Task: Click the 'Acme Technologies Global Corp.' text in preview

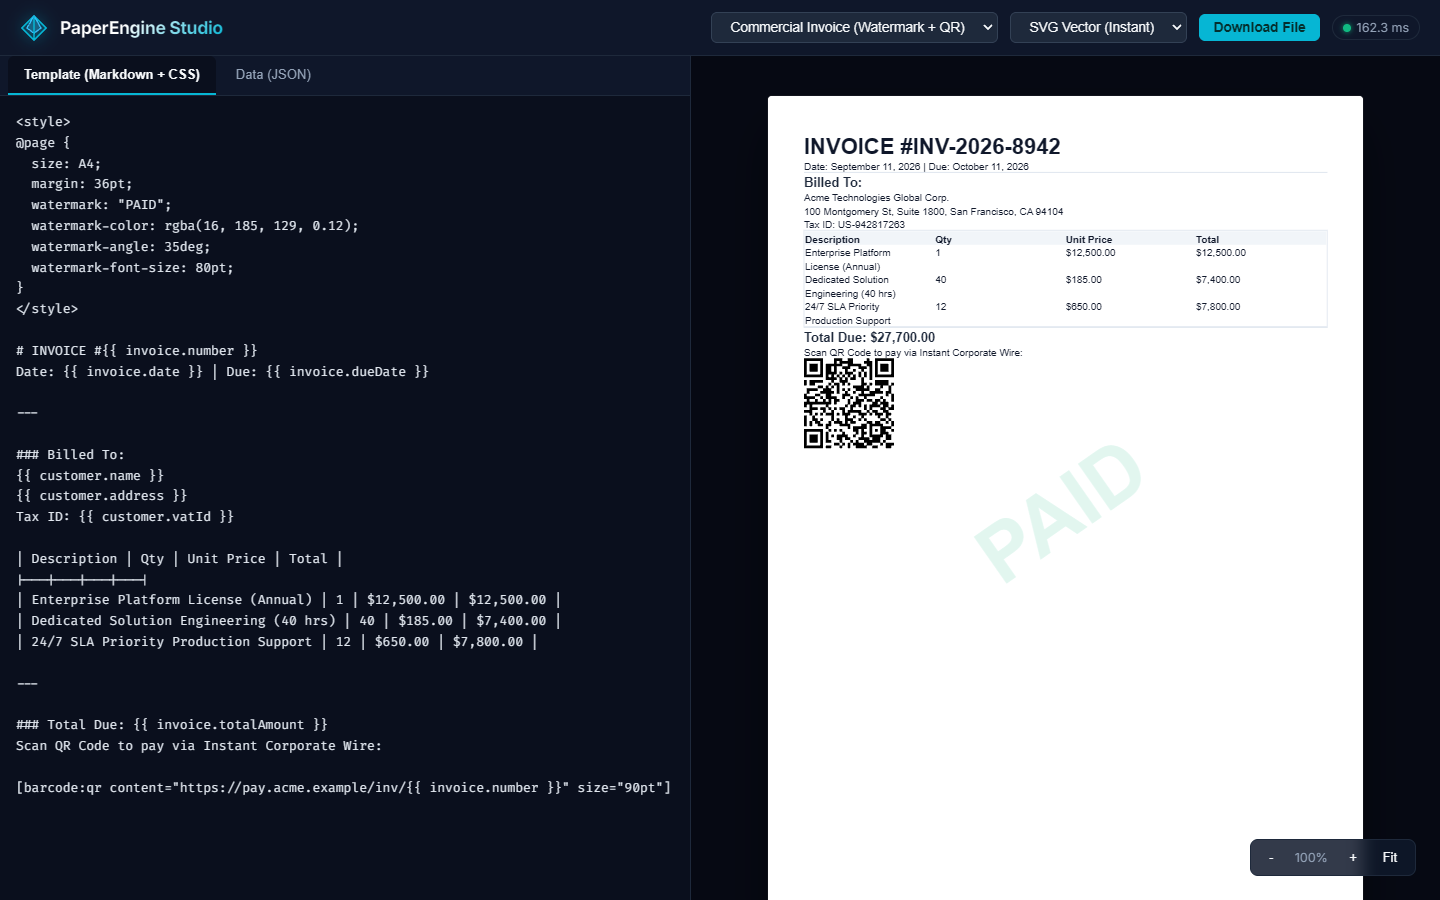Action: pyautogui.click(x=876, y=198)
